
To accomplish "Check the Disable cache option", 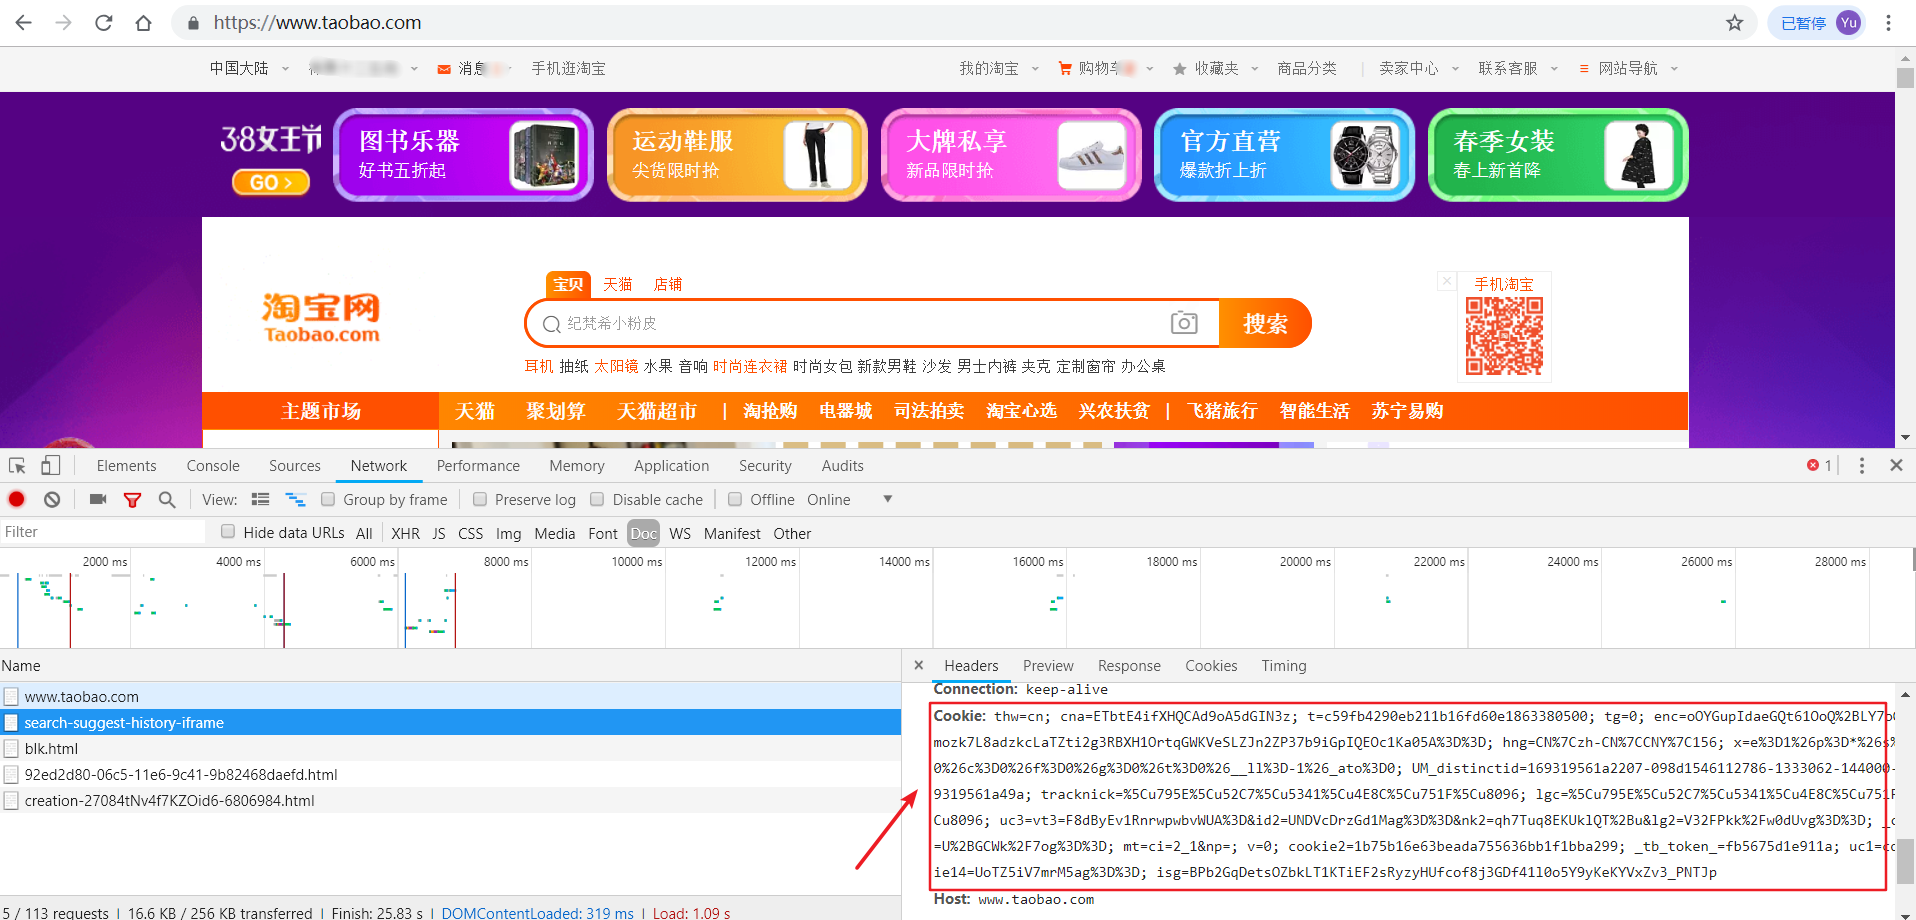I will coord(597,499).
